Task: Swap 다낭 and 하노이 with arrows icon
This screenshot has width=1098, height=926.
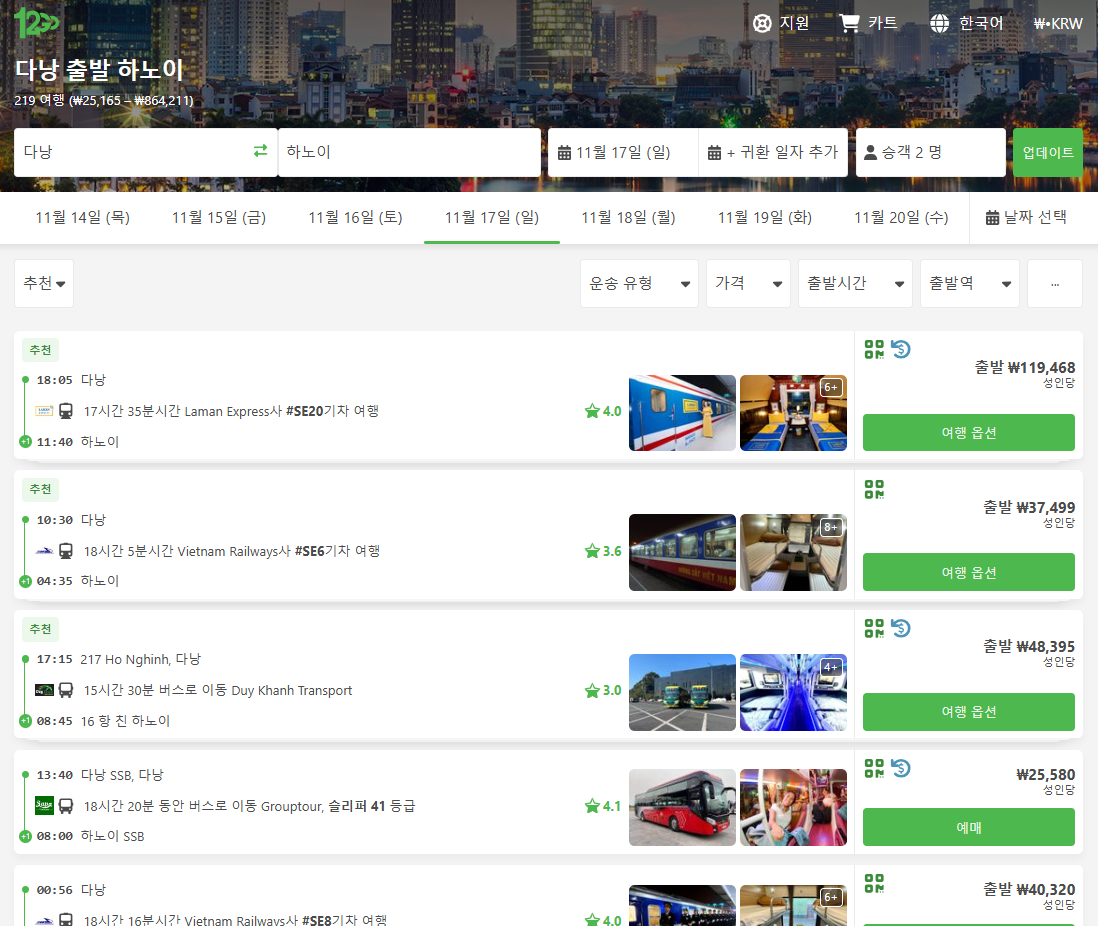Action: [x=260, y=151]
